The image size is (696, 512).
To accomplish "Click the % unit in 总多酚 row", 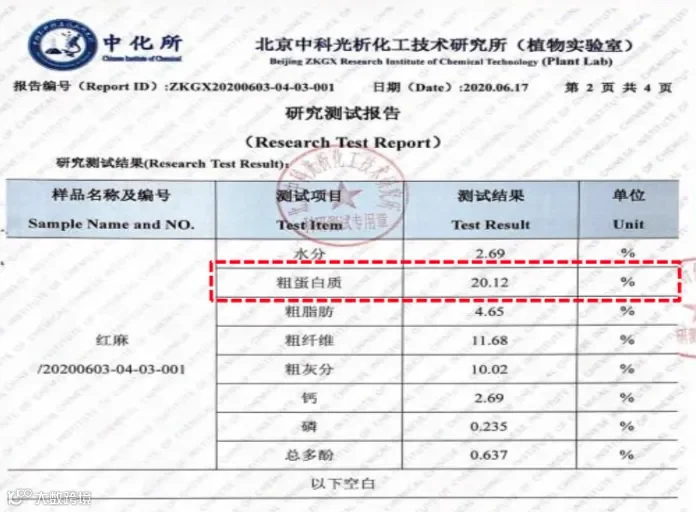I will [627, 455].
